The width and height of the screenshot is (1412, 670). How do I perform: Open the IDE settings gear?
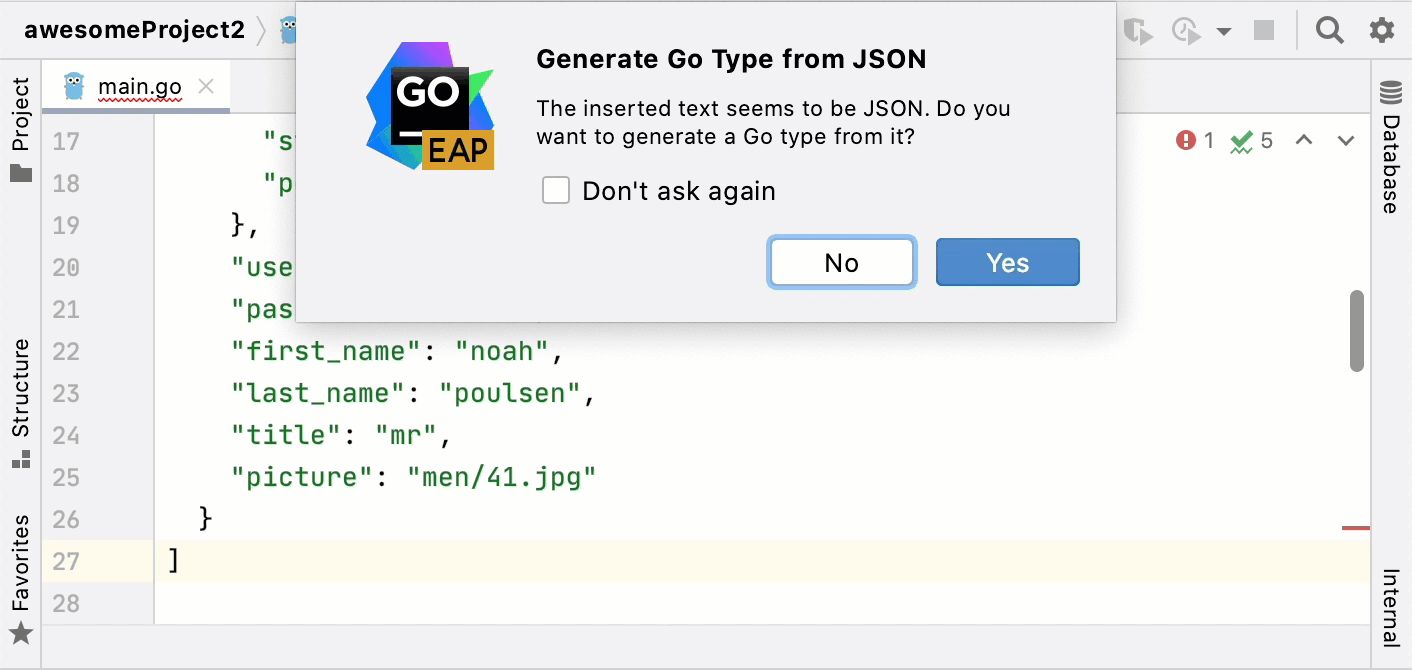1382,29
